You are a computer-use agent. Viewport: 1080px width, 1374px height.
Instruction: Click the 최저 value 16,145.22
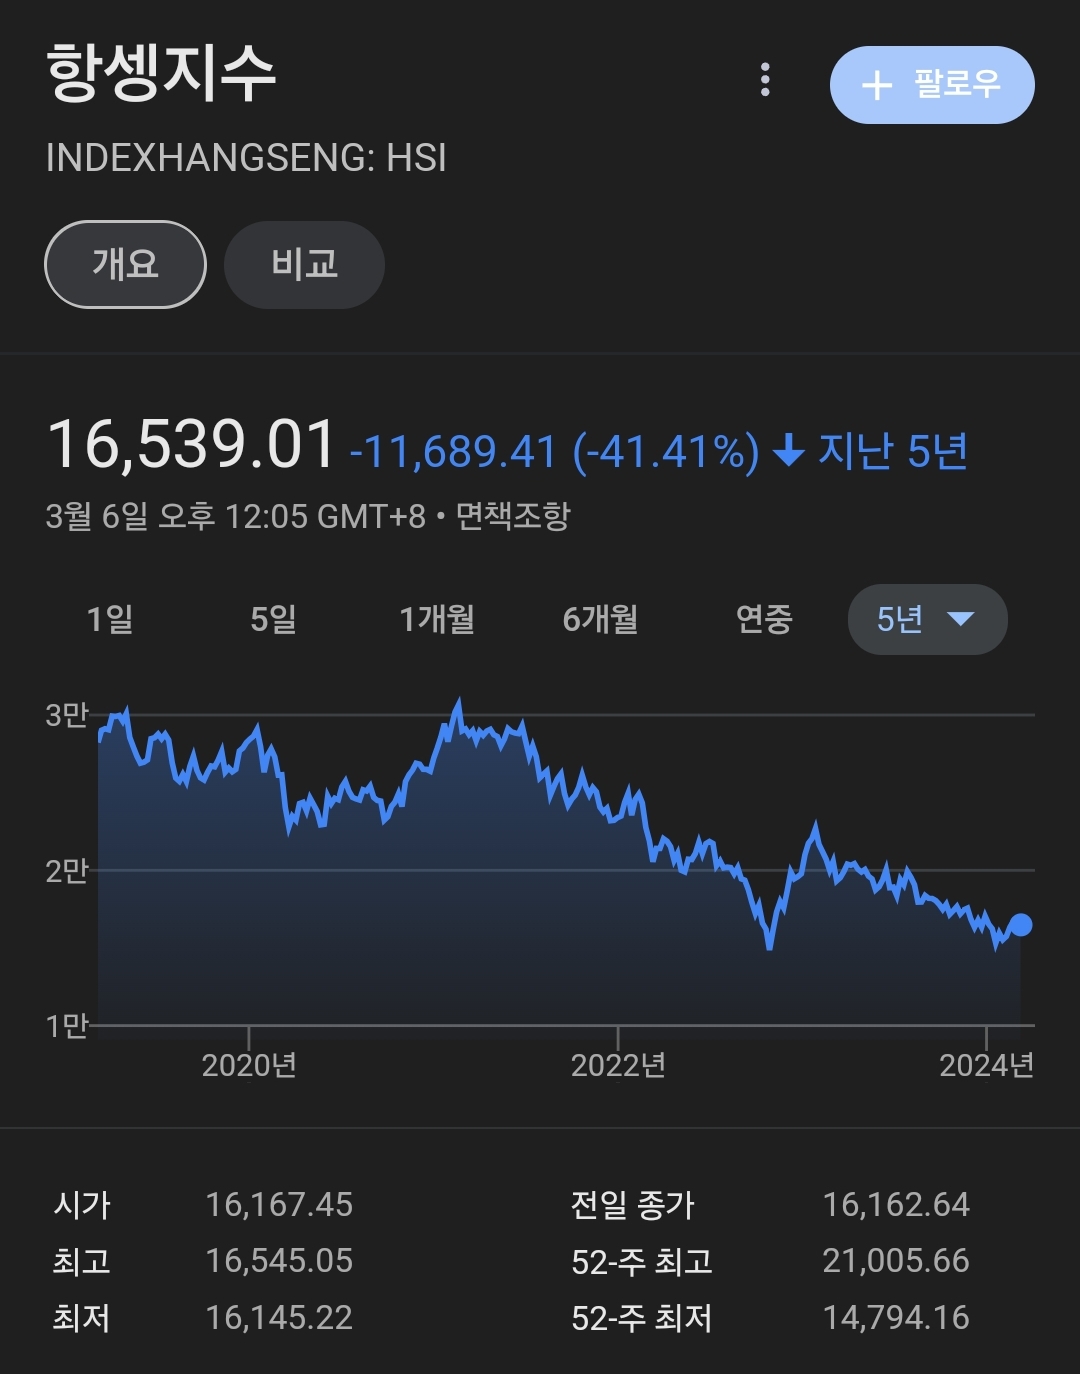pos(279,1317)
